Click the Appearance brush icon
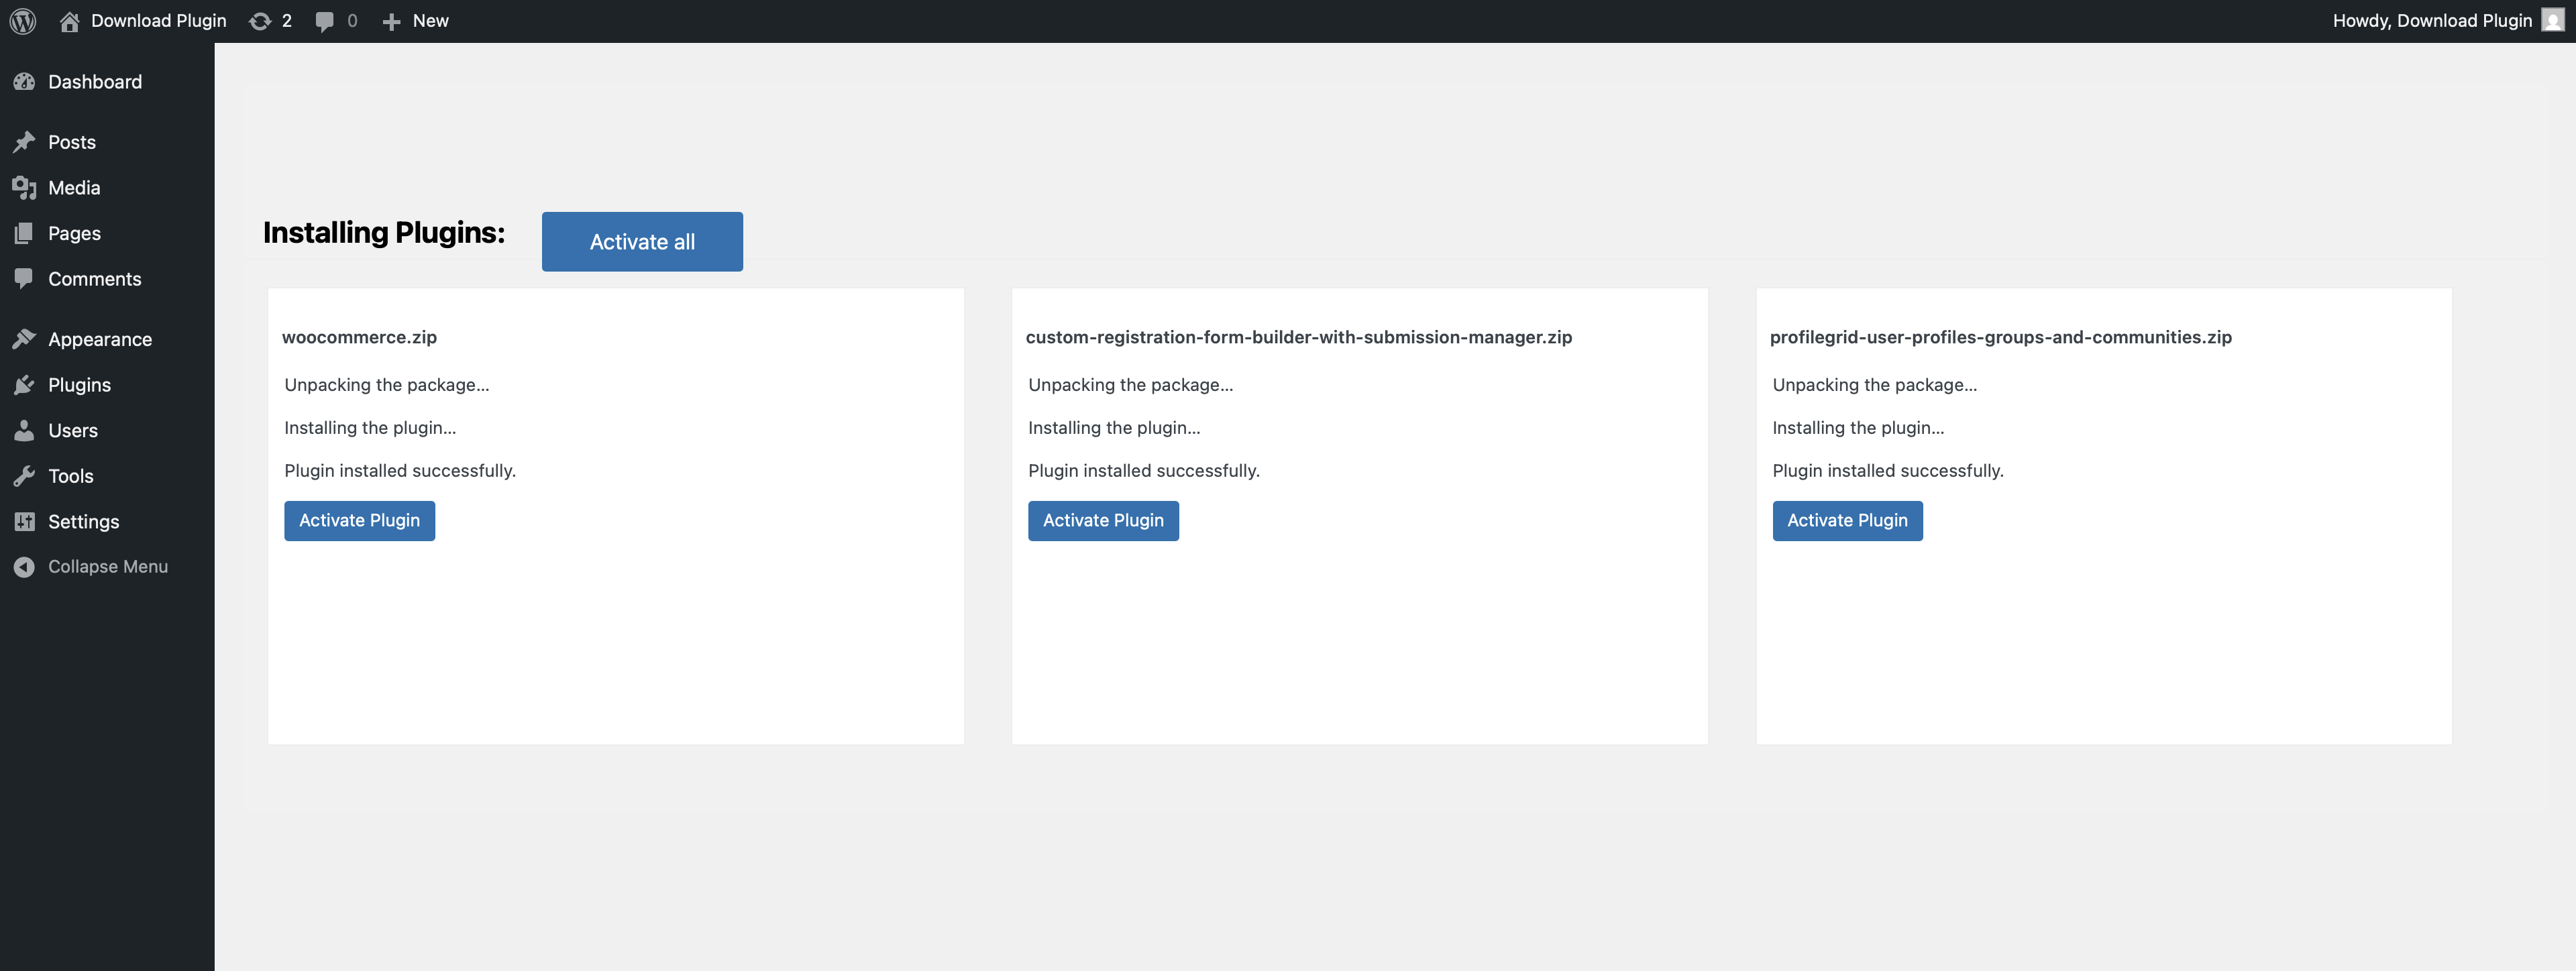Screen dimensions: 2576x971 (x=26, y=338)
